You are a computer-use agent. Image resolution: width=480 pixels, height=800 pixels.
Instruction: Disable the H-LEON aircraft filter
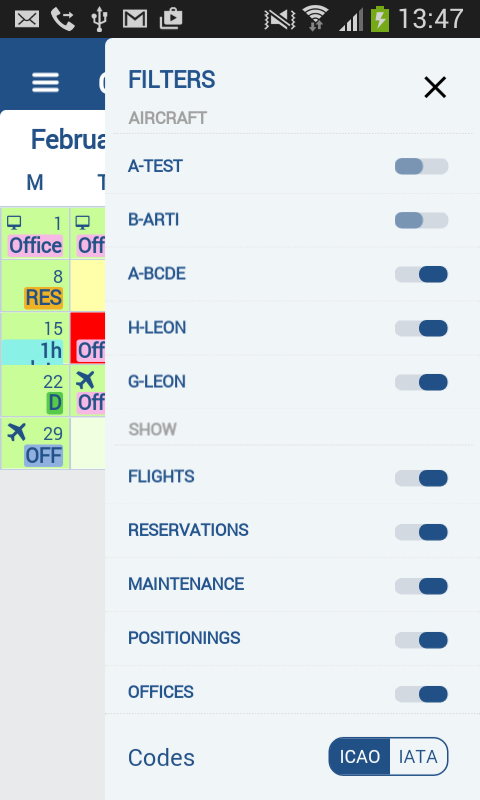(421, 328)
